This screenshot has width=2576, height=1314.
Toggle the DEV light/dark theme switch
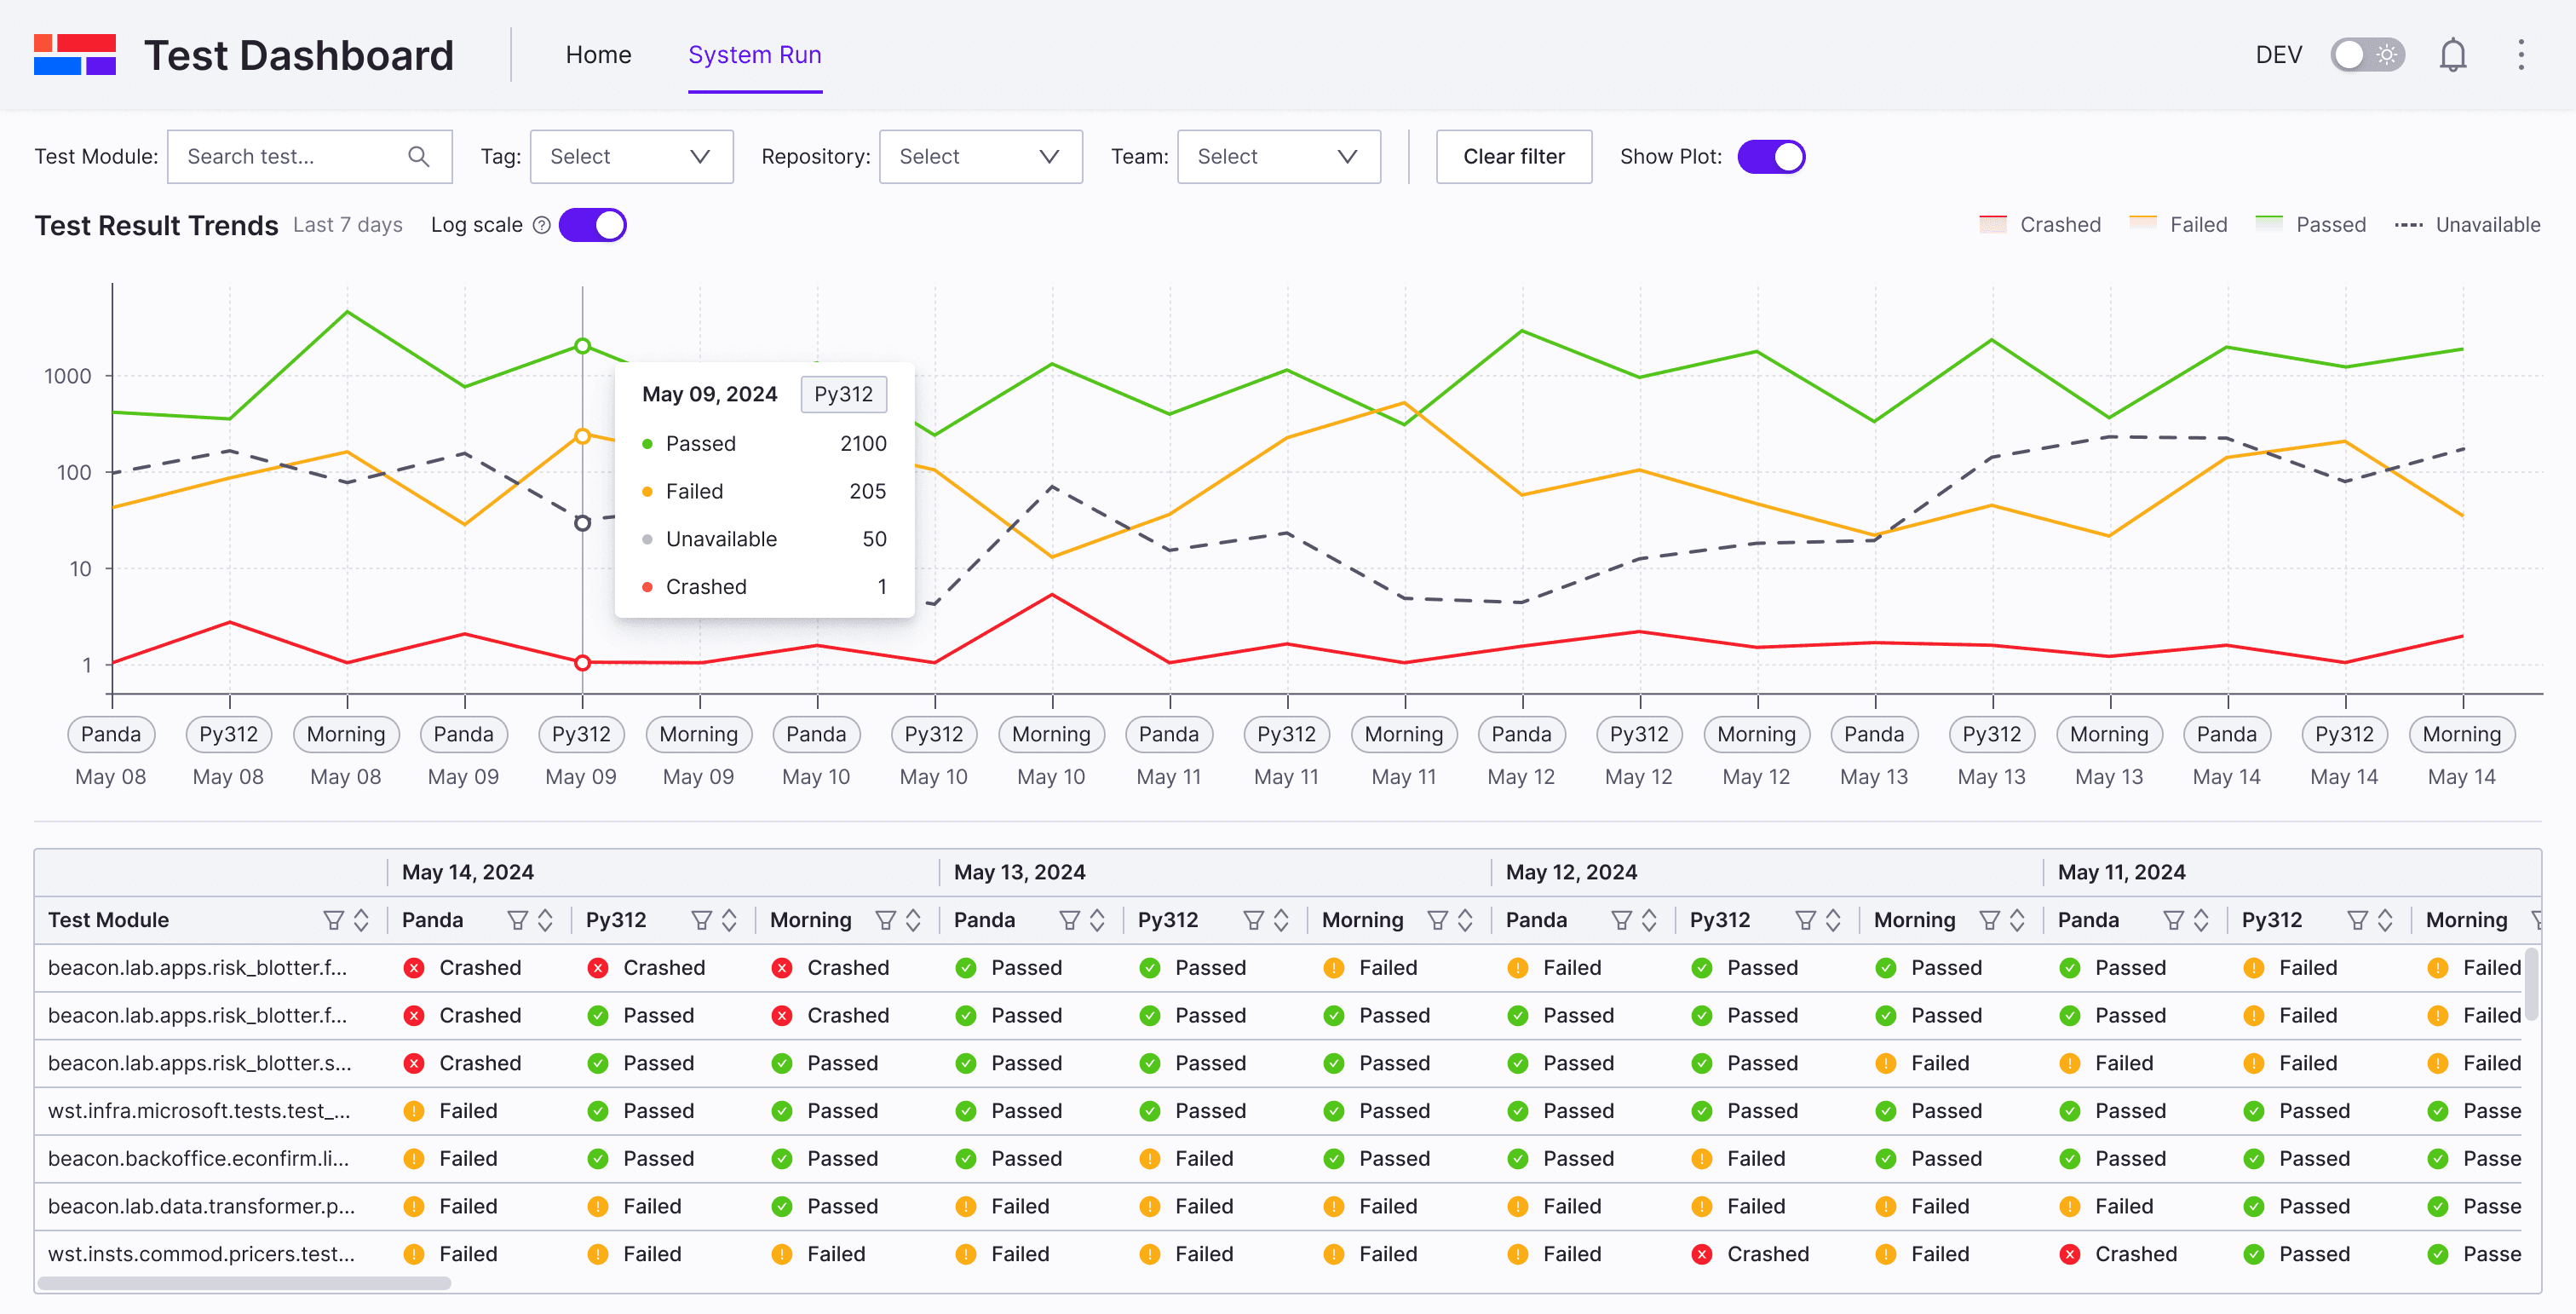click(2367, 55)
